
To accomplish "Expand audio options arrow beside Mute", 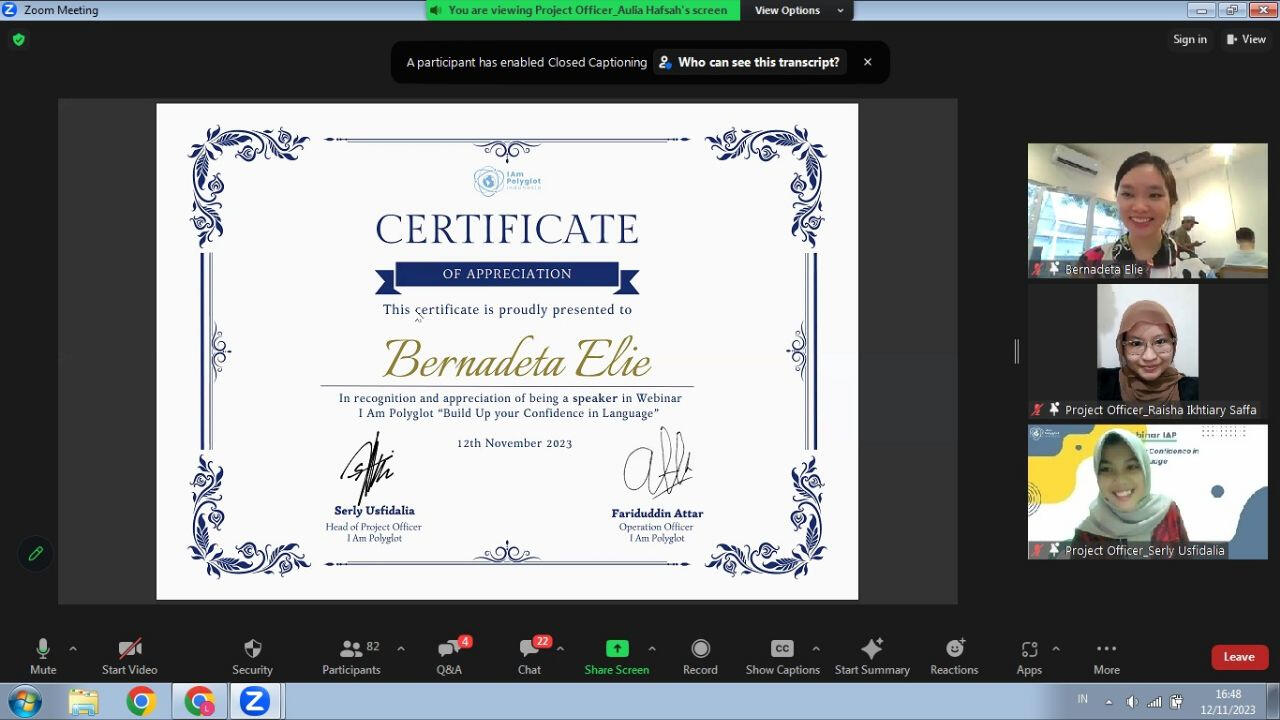I will pyautogui.click(x=72, y=648).
